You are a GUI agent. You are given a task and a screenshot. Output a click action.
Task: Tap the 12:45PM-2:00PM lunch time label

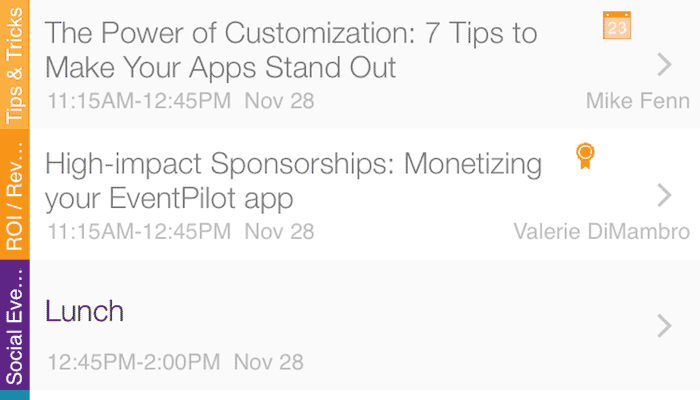[x=134, y=362]
